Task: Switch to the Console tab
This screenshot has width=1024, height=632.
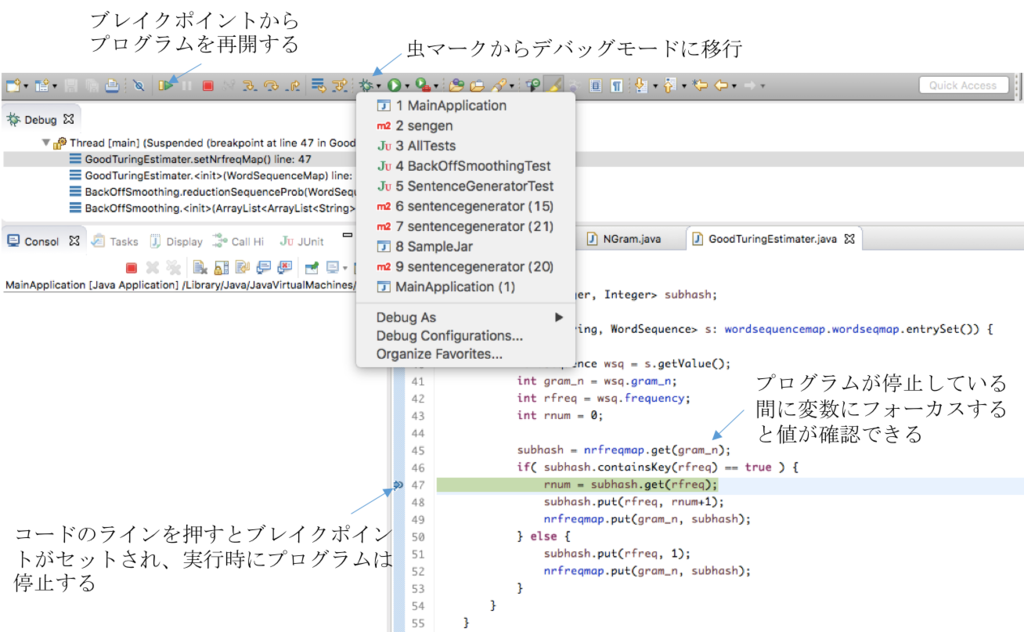Action: [x=42, y=241]
